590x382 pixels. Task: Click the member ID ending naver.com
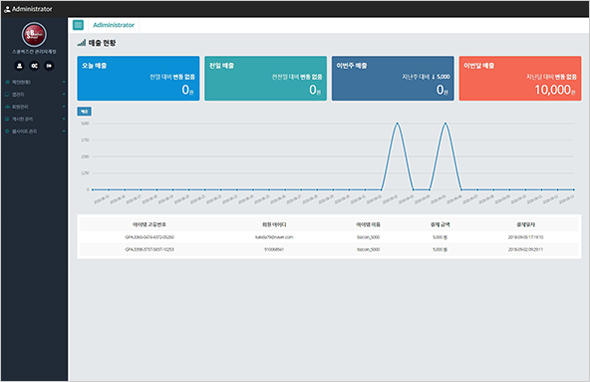point(274,237)
